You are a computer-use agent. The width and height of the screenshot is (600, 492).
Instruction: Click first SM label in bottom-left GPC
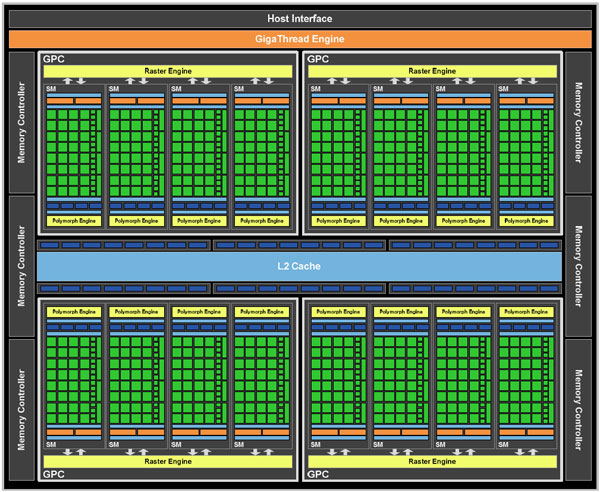[51, 445]
